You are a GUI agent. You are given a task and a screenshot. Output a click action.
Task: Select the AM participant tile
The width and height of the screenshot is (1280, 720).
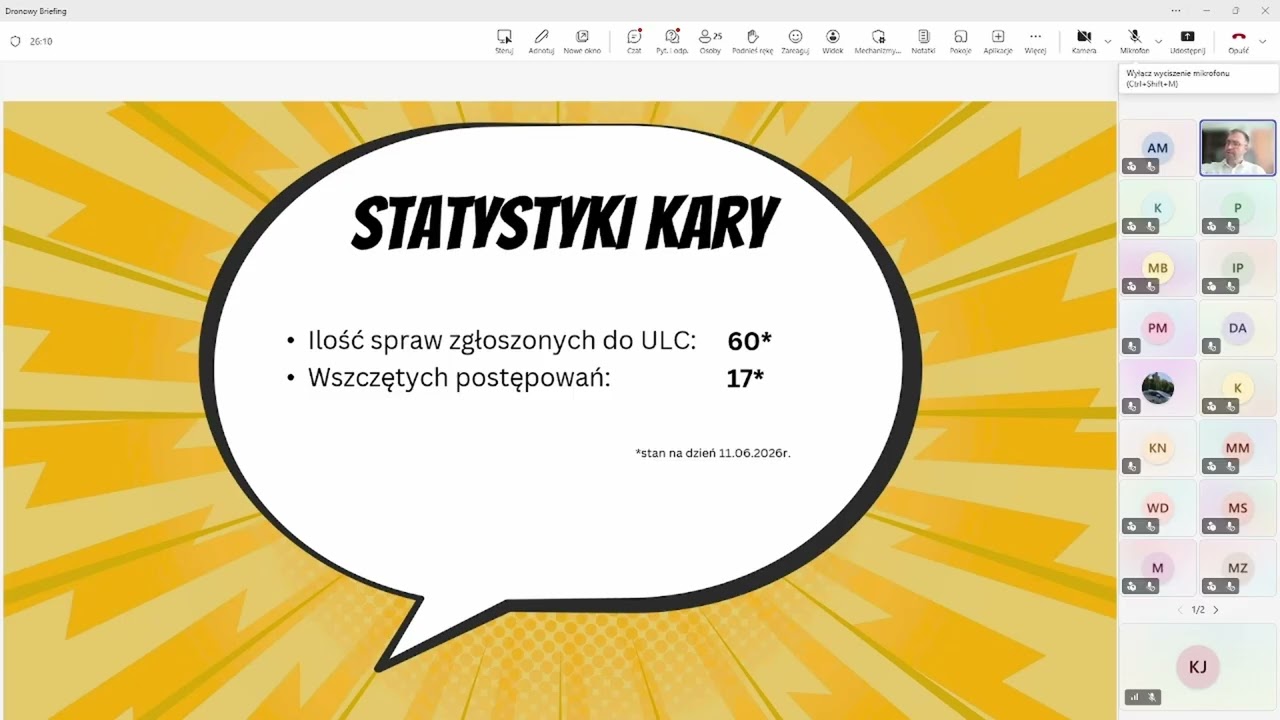pyautogui.click(x=1157, y=148)
